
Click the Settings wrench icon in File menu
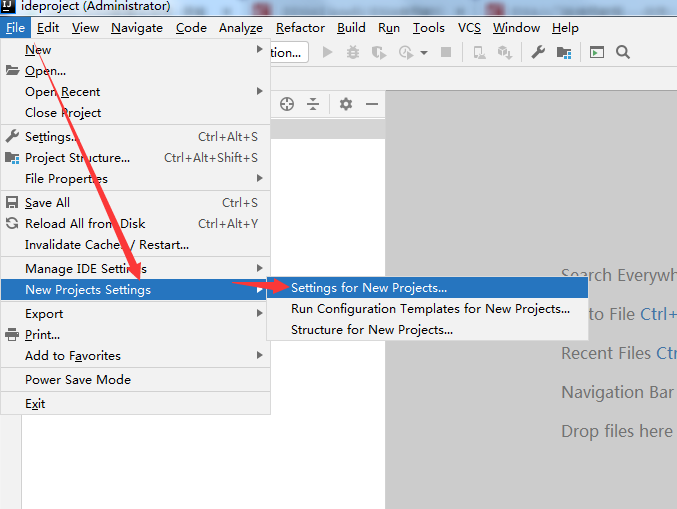pyautogui.click(x=12, y=136)
